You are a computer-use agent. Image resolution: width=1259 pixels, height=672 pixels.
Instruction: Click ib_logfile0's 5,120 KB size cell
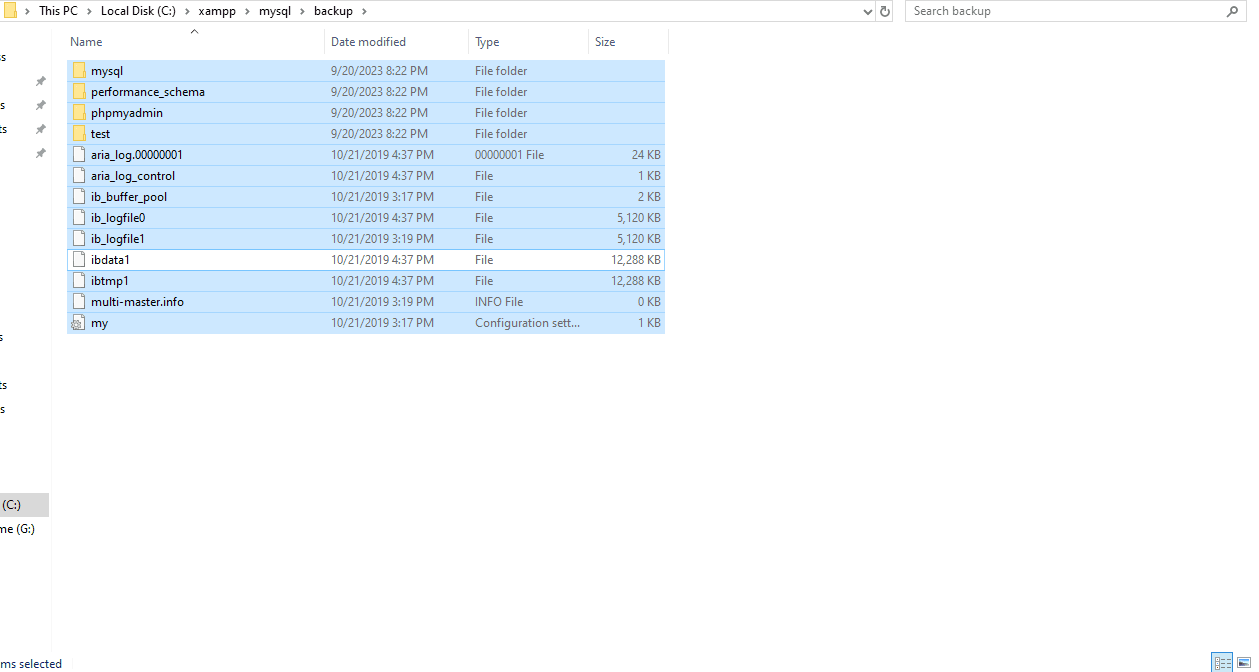click(639, 218)
